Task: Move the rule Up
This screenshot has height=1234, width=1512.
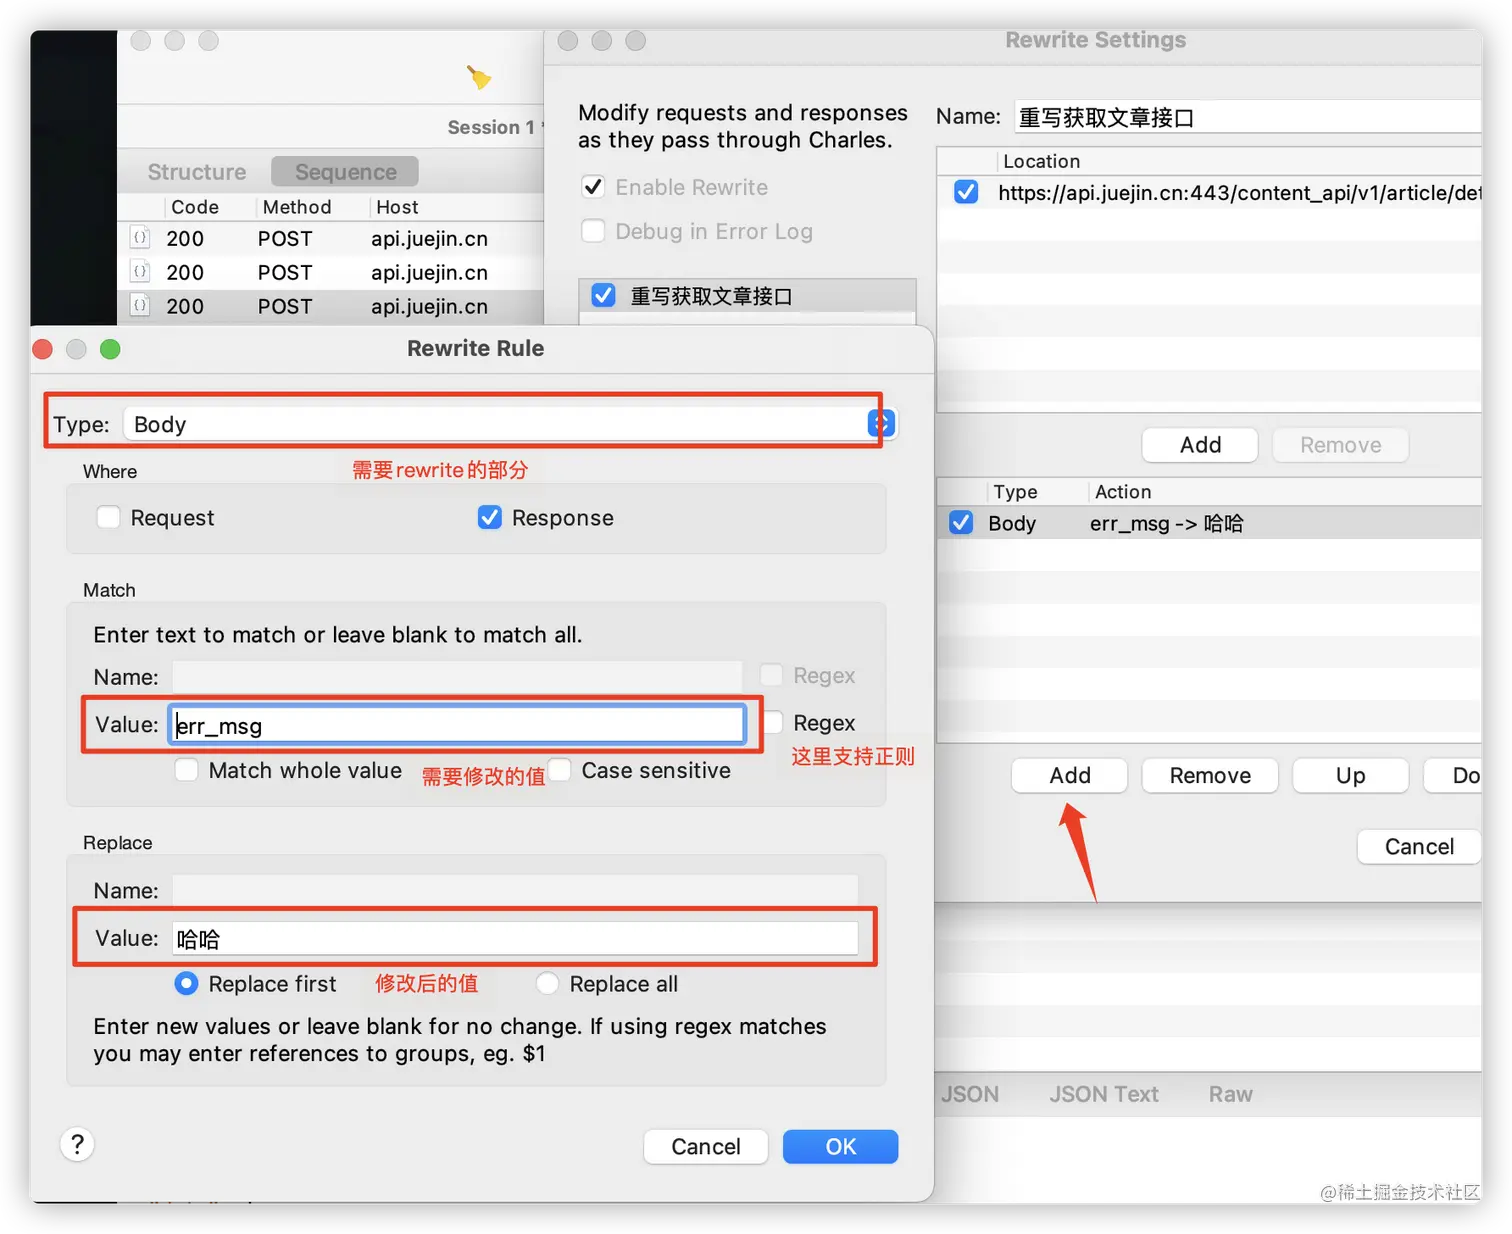Action: (1350, 775)
